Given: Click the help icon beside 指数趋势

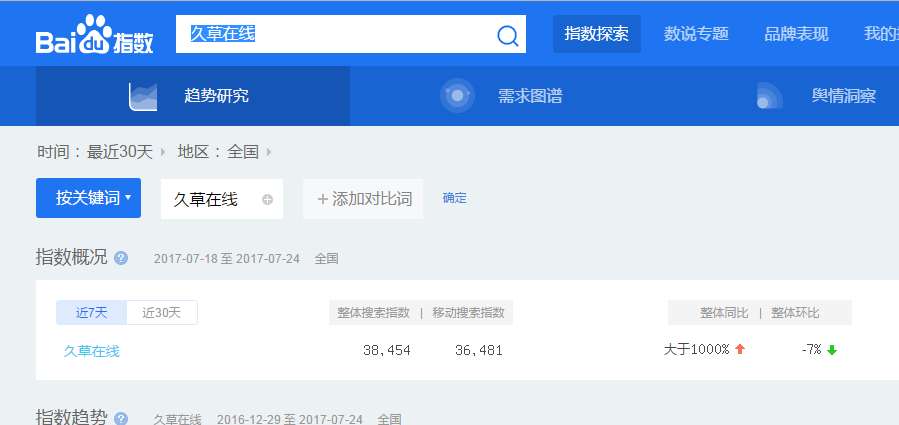Looking at the screenshot, I should 120,419.
